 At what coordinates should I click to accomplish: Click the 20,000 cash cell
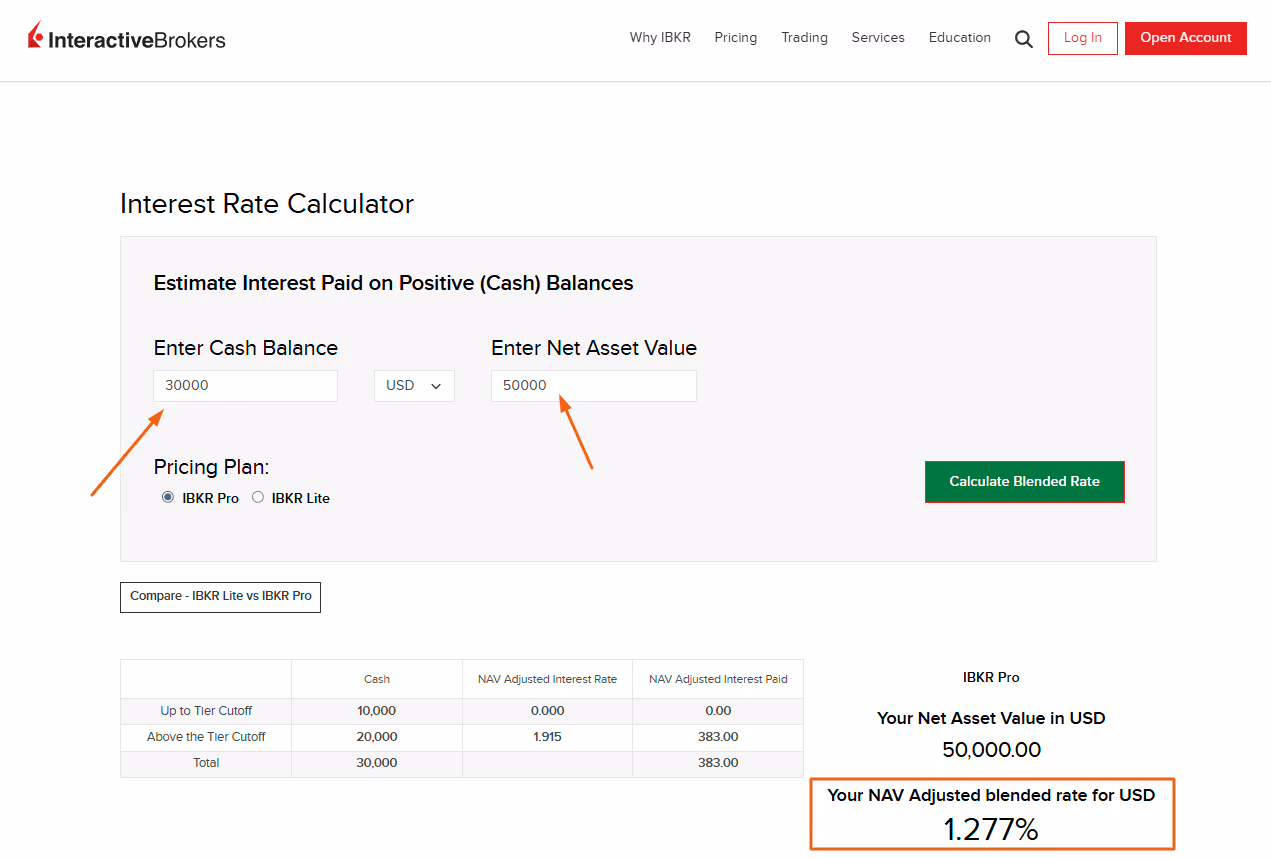(377, 737)
